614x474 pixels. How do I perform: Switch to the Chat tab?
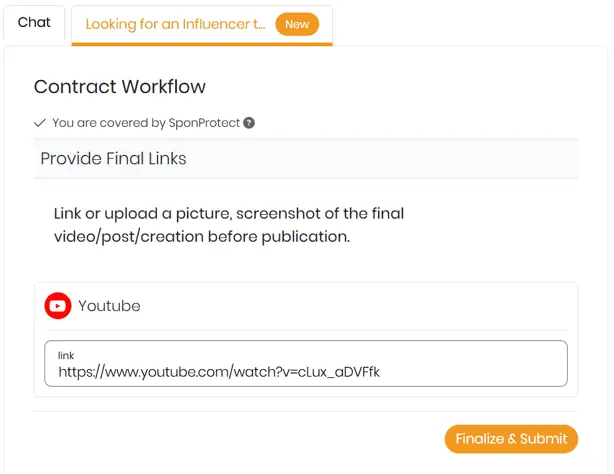(x=34, y=22)
